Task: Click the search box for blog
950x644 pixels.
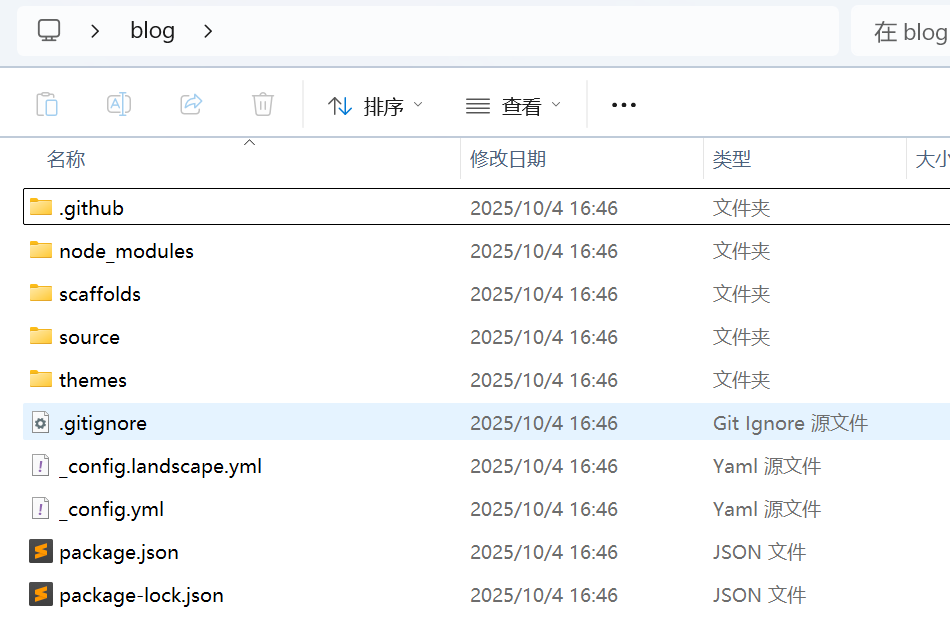Action: coord(905,32)
